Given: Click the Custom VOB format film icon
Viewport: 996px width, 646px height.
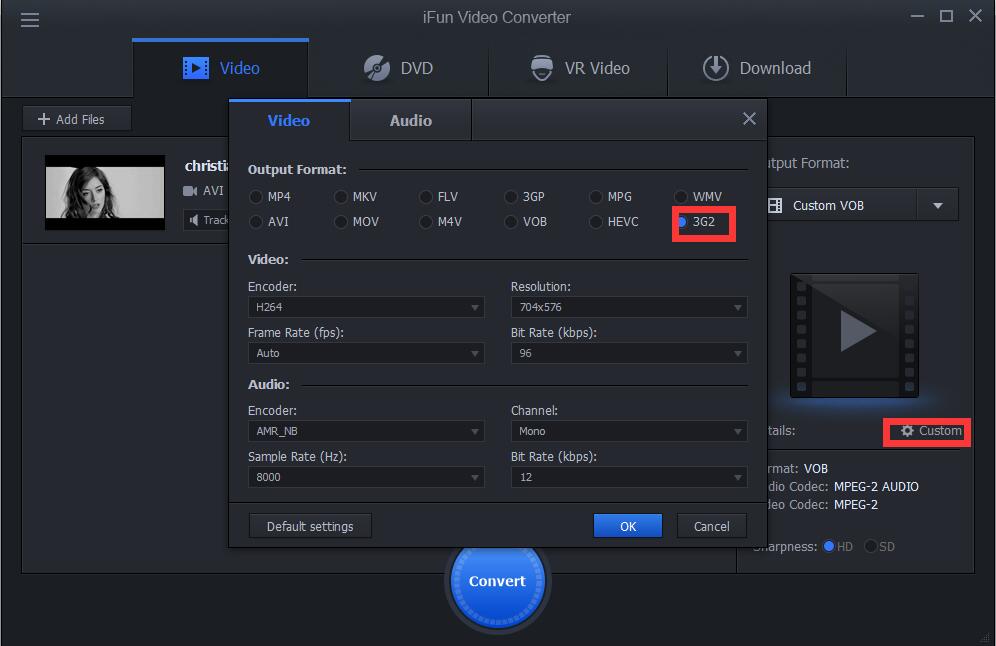Looking at the screenshot, I should click(775, 205).
